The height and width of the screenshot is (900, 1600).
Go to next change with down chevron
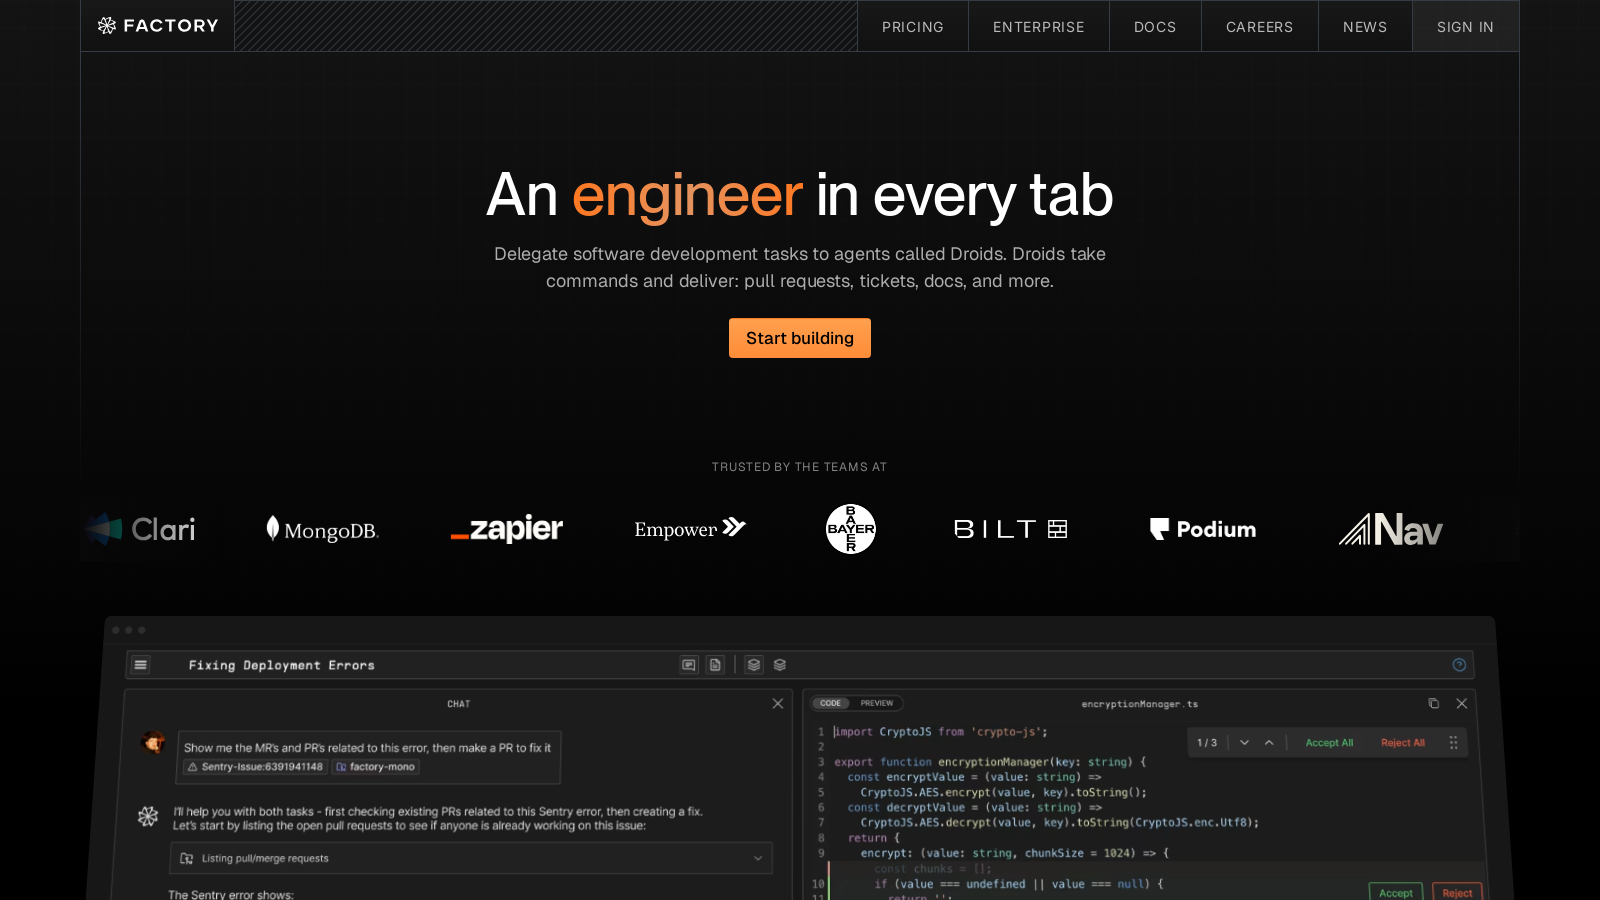1244,743
